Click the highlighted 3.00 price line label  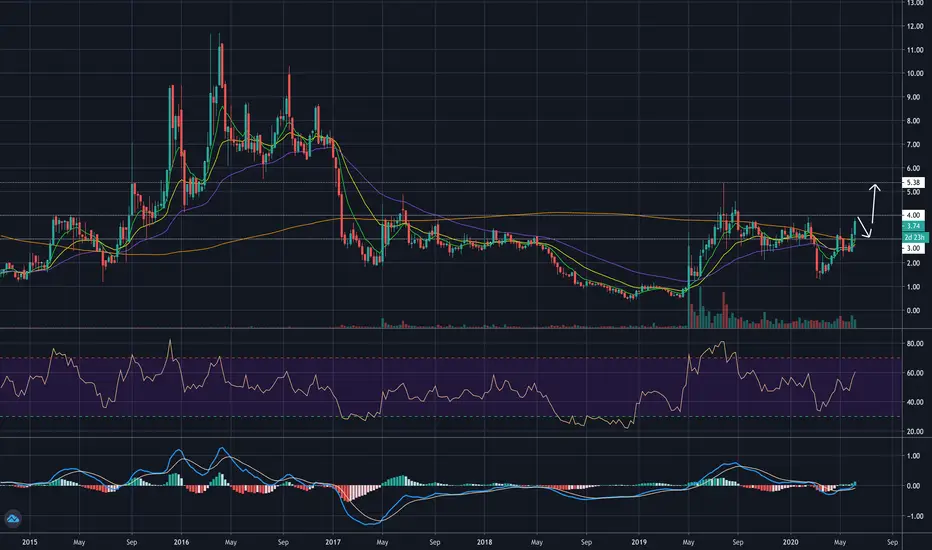(x=914, y=249)
